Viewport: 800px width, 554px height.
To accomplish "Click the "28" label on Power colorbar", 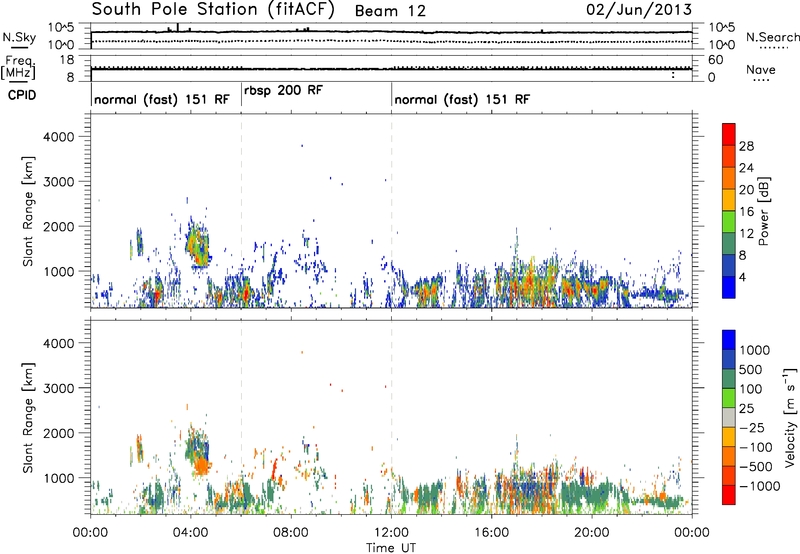I will click(x=746, y=146).
